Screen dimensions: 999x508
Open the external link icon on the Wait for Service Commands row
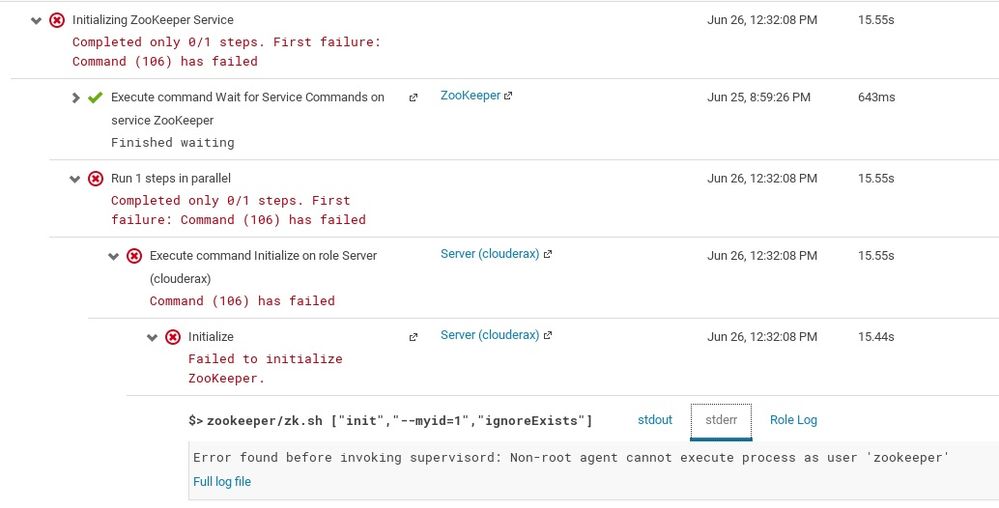coord(413,98)
